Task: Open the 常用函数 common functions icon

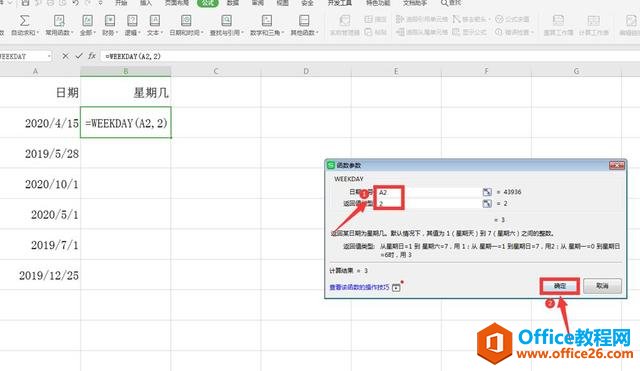Action: pyautogui.click(x=59, y=20)
